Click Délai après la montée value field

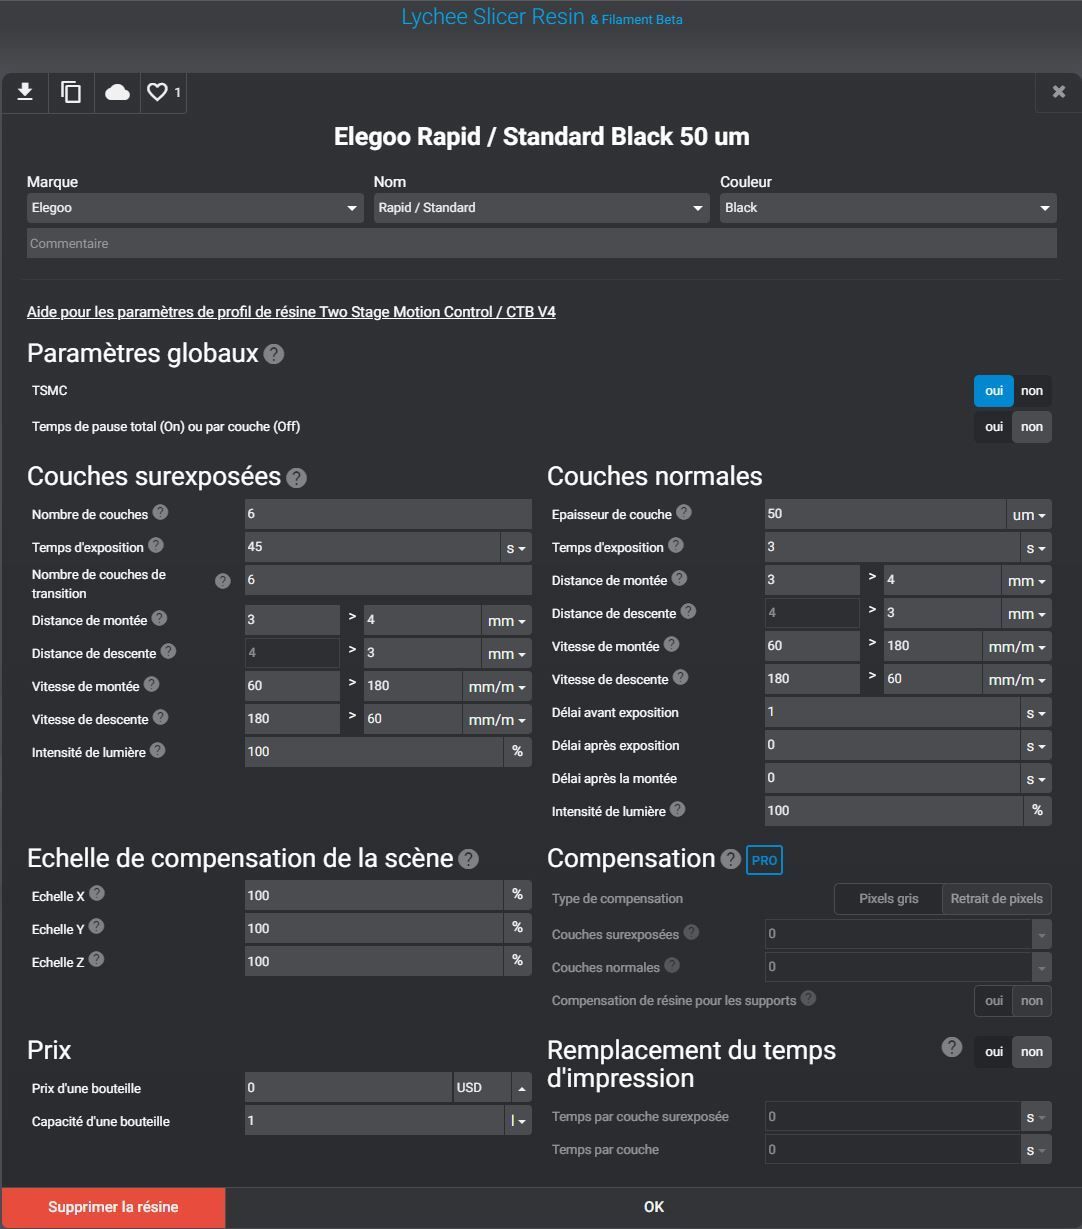(x=892, y=779)
